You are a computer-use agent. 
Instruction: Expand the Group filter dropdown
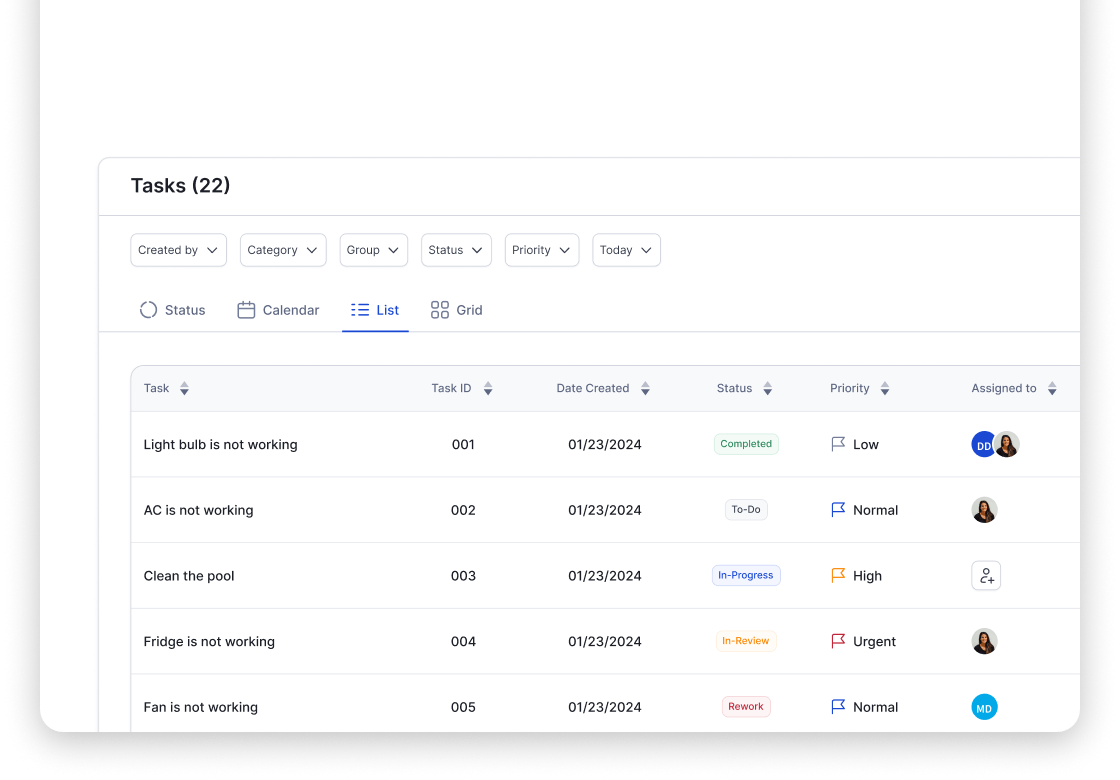pyautogui.click(x=373, y=250)
